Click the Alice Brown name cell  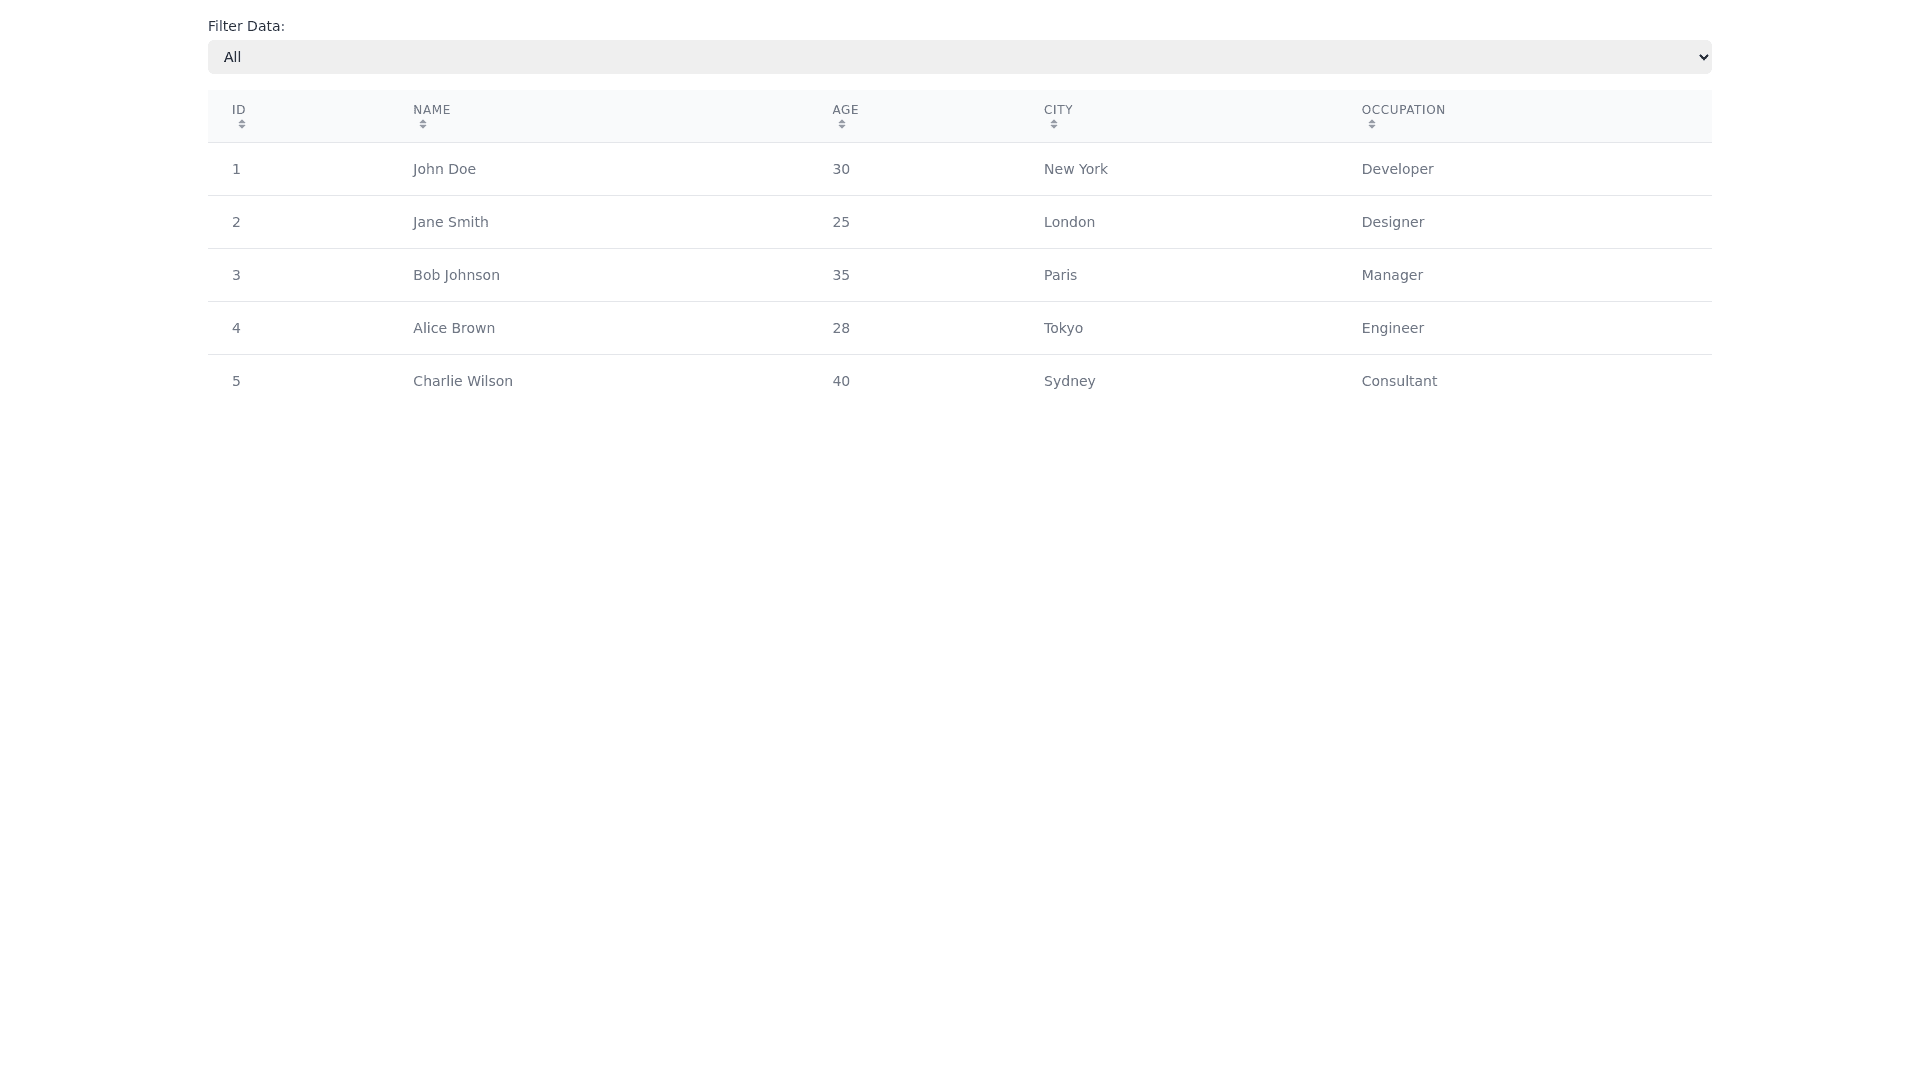tap(453, 328)
